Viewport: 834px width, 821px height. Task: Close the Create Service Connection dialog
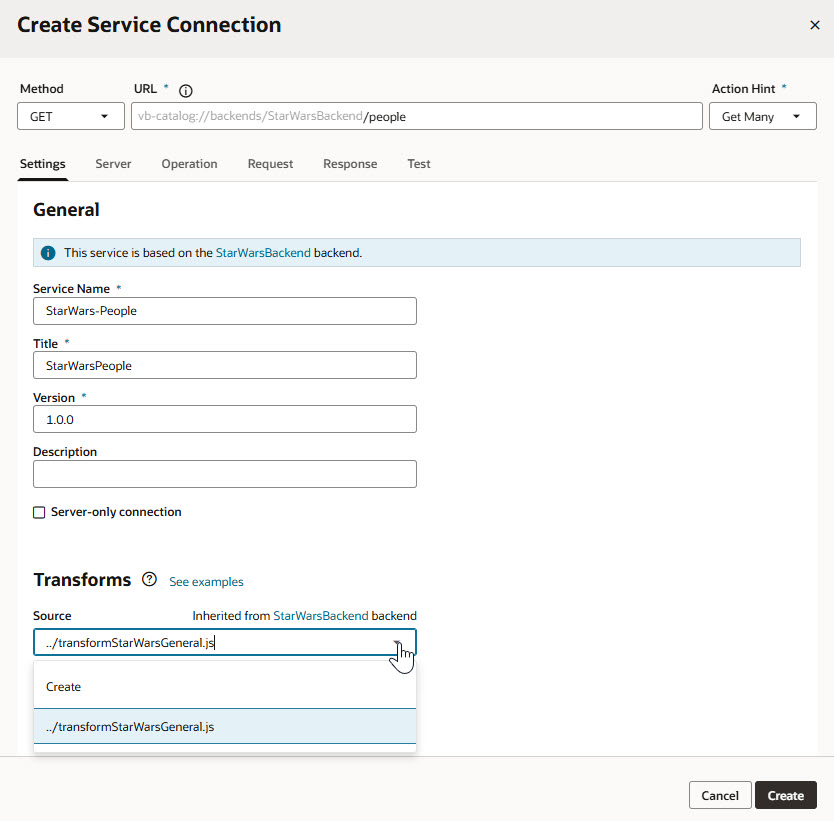[815, 25]
